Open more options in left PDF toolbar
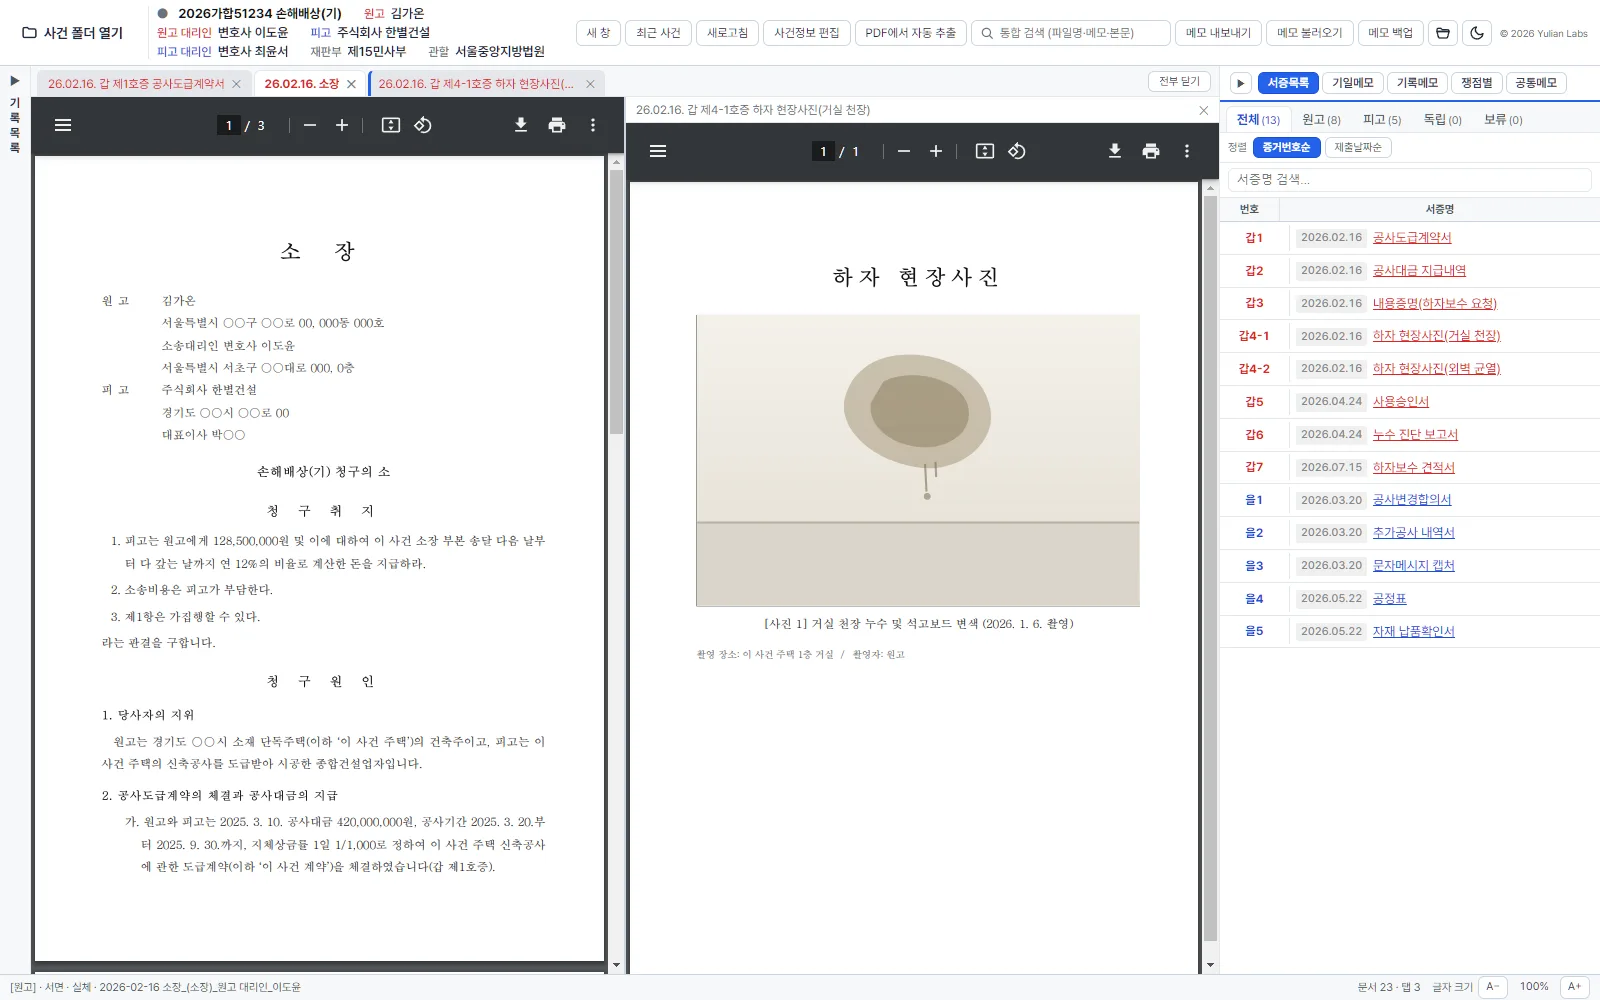This screenshot has width=1600, height=1000. tap(593, 125)
